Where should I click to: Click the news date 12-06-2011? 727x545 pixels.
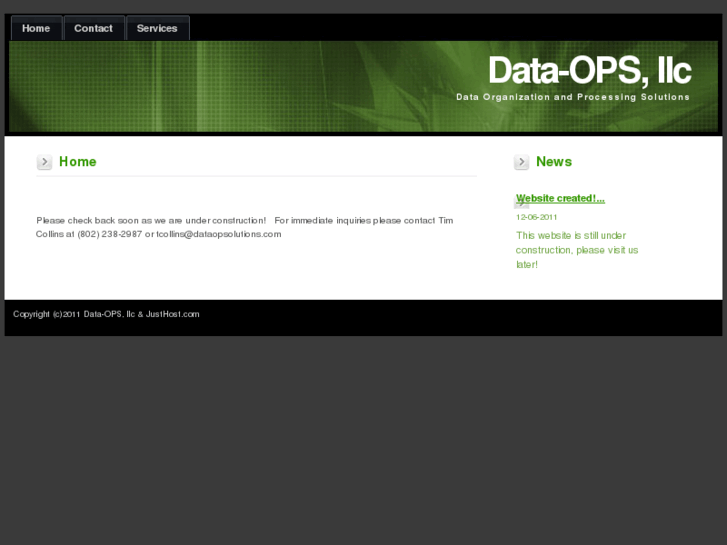tap(536, 217)
